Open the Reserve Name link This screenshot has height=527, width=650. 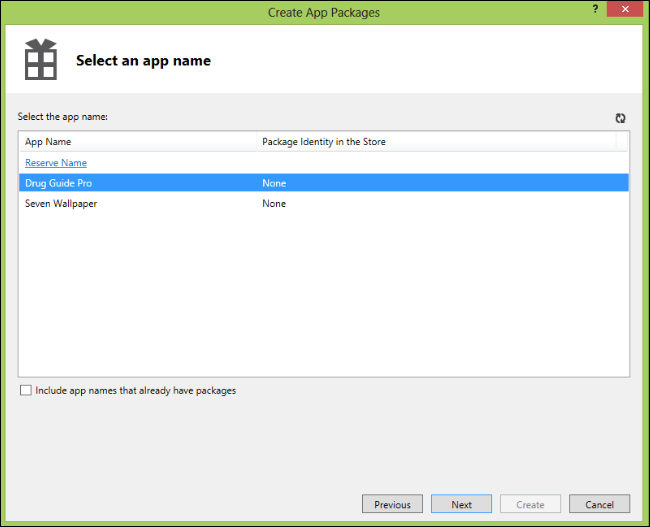56,163
